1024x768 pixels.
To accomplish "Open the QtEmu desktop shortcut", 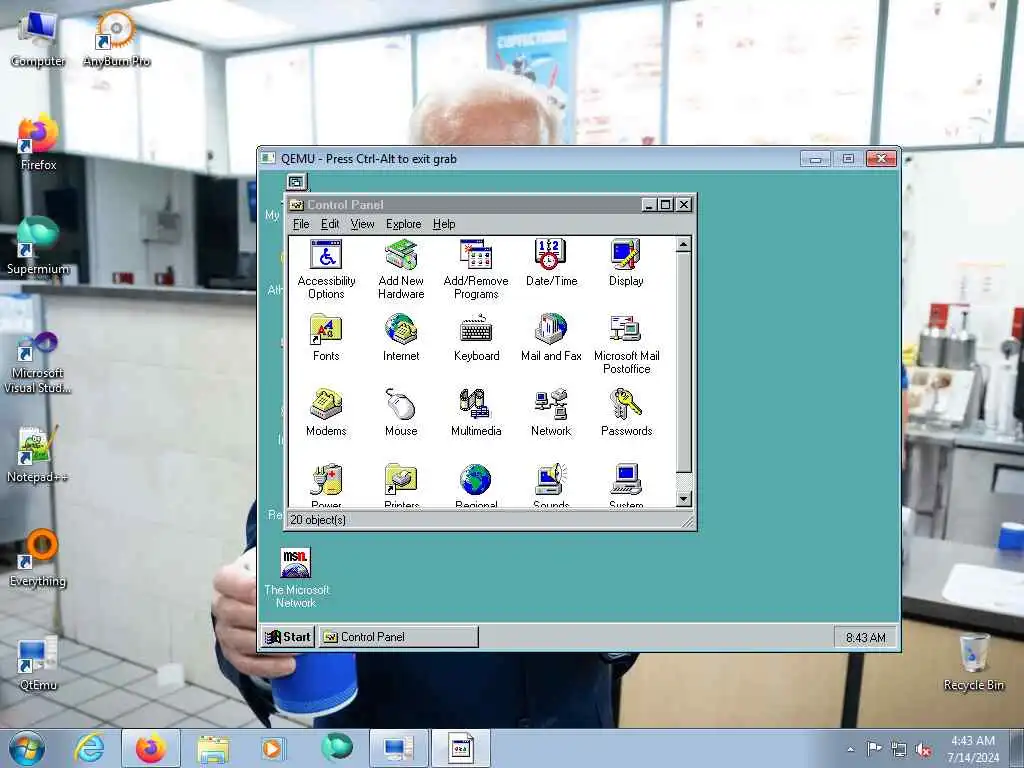I will (x=38, y=663).
